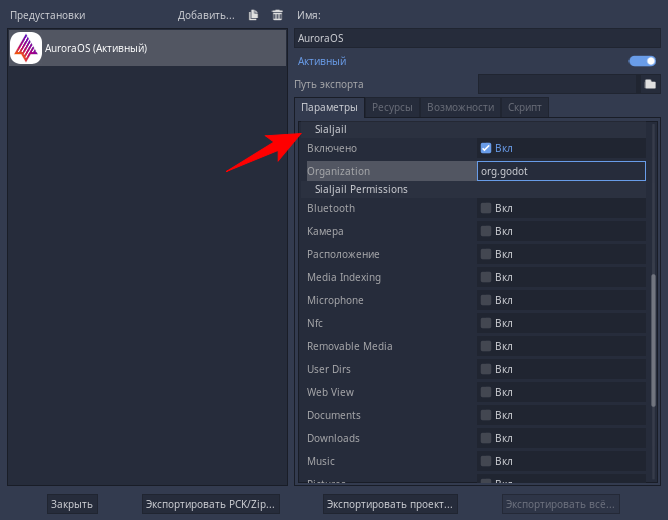Screen dimensions: 668x520
Task: Click the delete preset trash icon
Action: (277, 15)
